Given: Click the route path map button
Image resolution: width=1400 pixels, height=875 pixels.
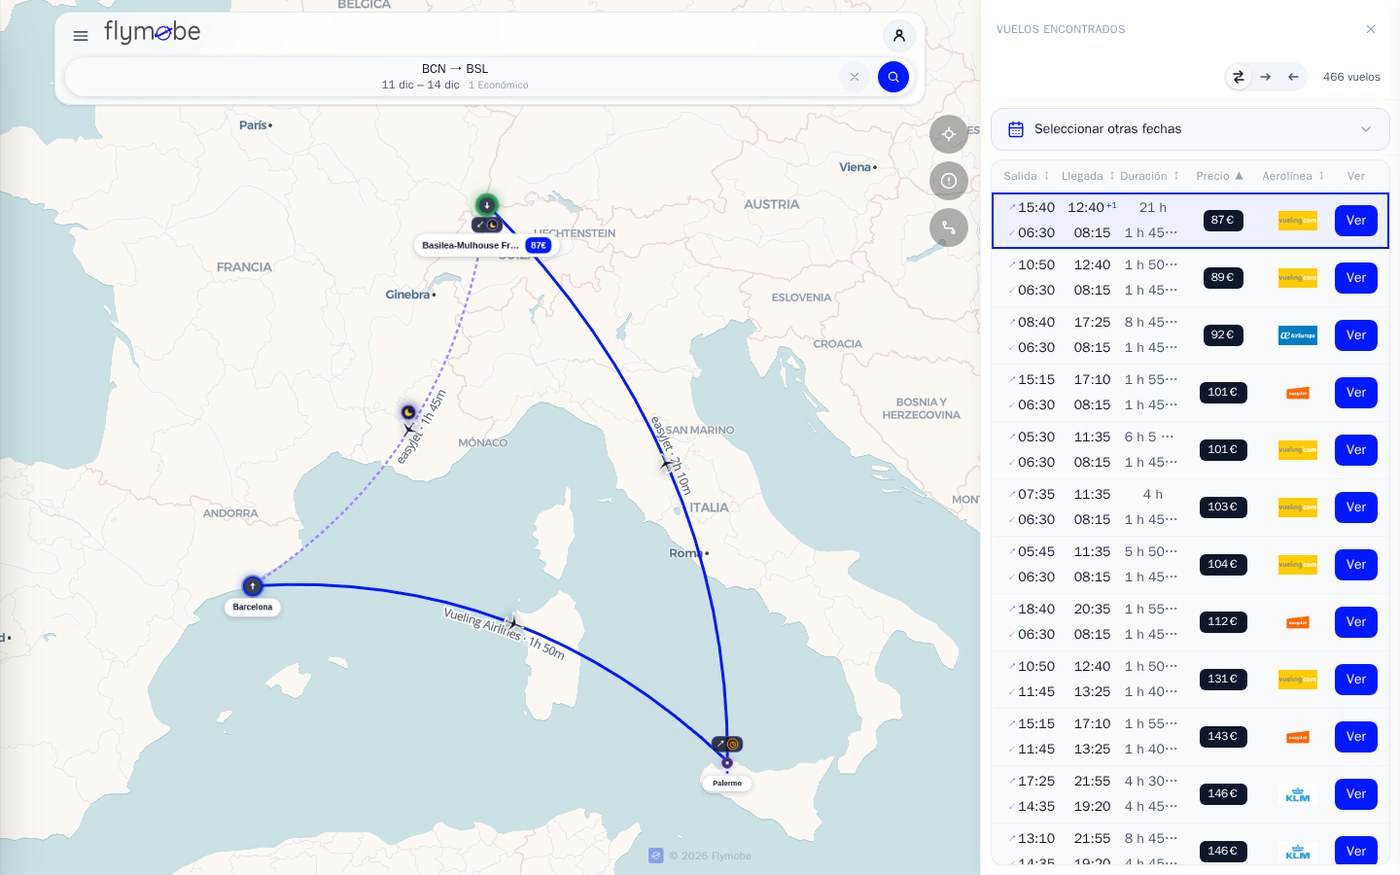Looking at the screenshot, I should pos(949,228).
